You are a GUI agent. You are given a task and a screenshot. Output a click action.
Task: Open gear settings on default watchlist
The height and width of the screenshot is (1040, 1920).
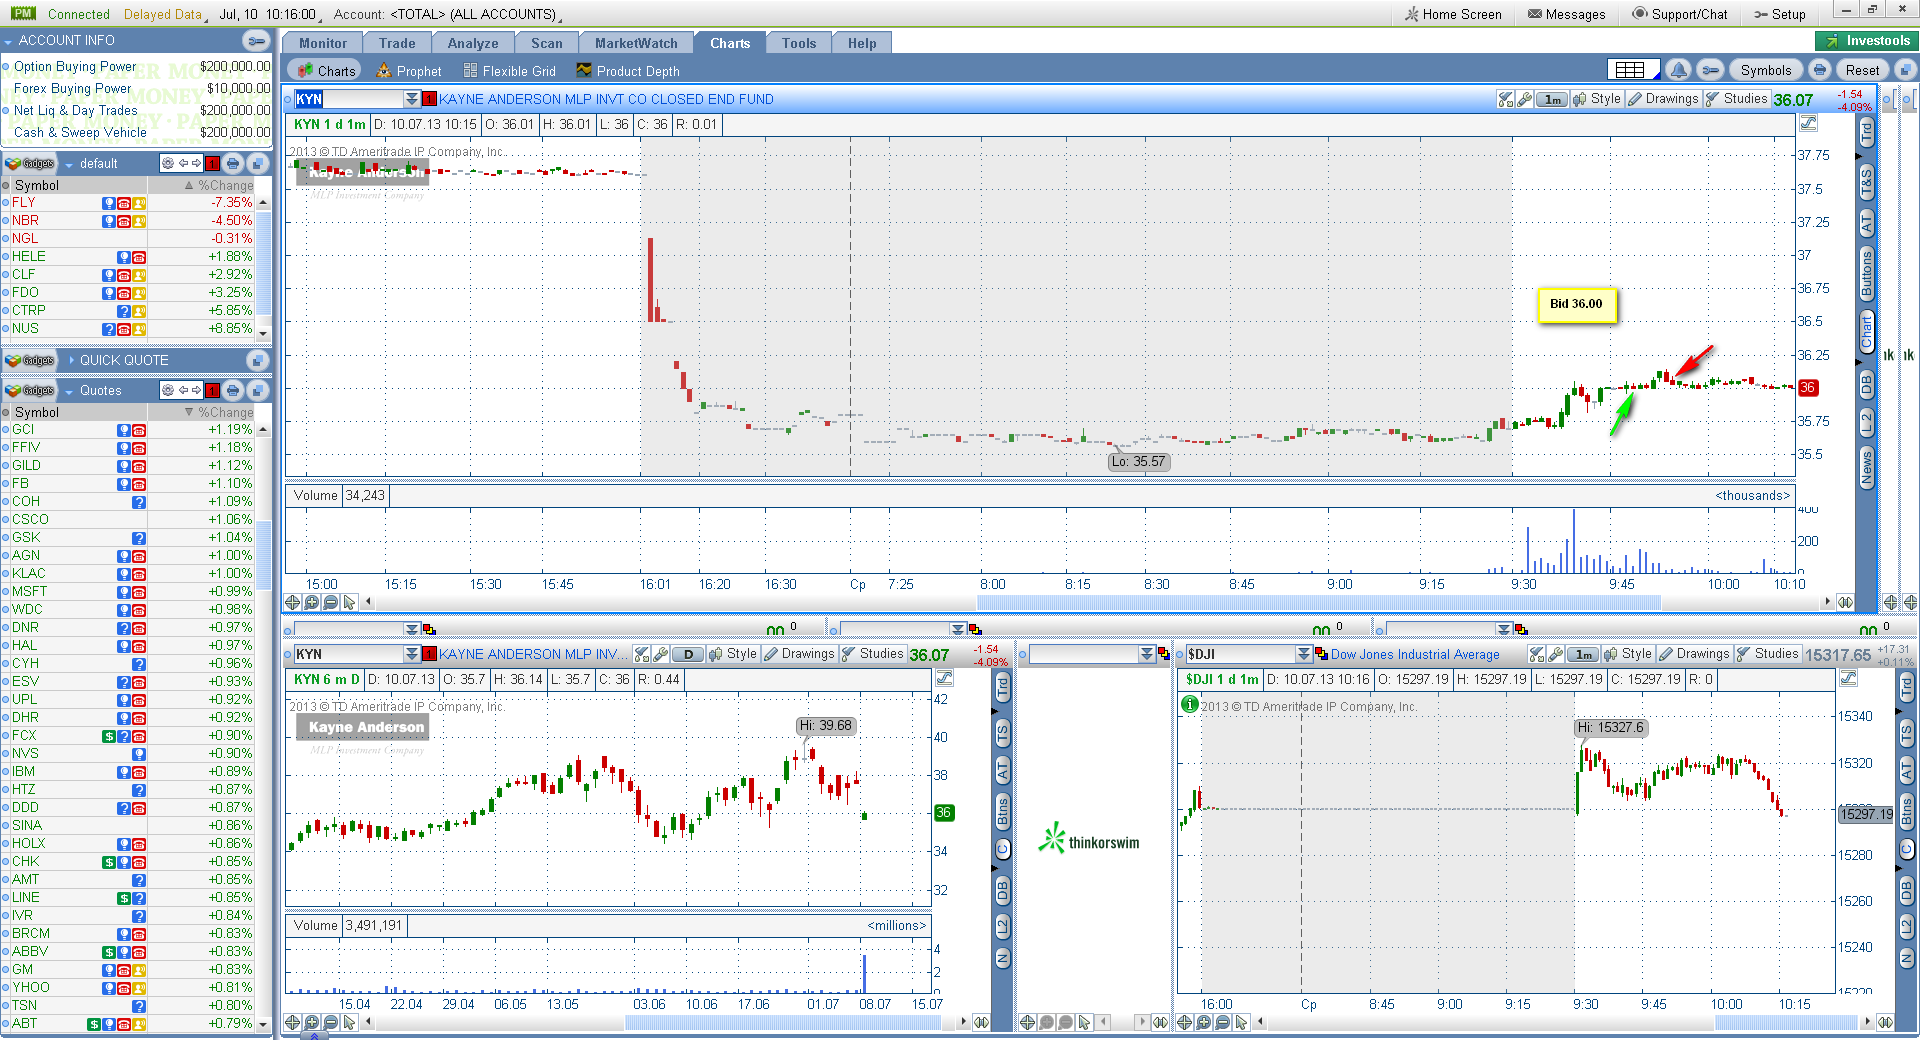[x=168, y=163]
